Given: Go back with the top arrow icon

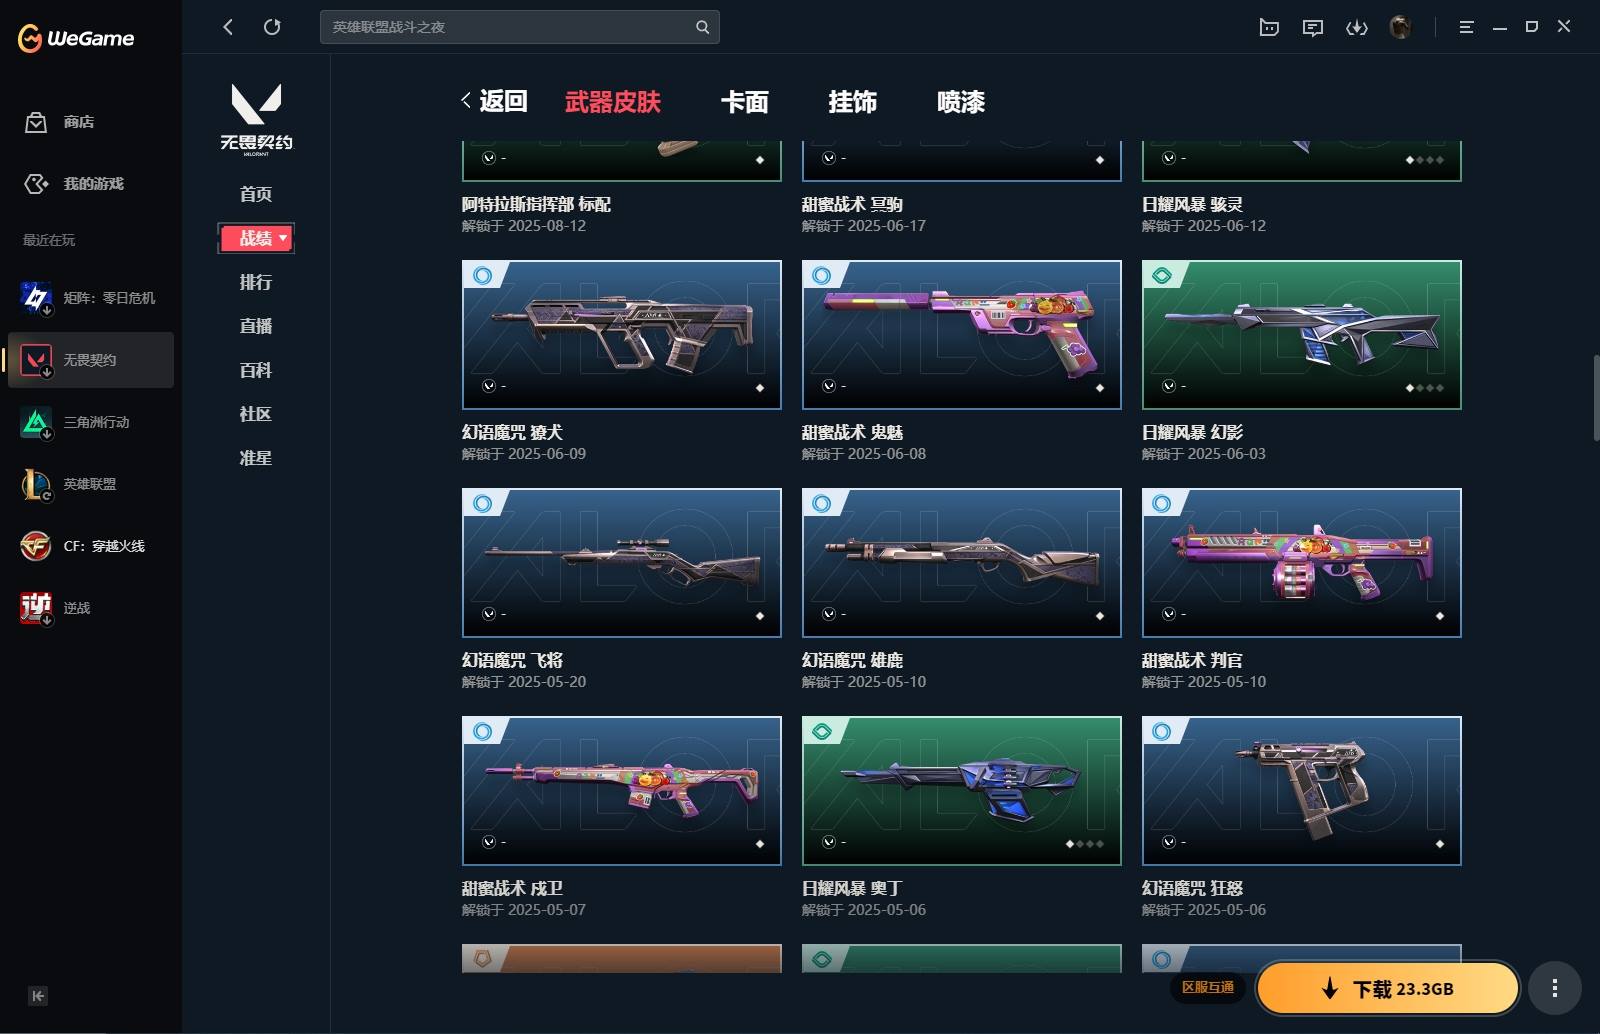Looking at the screenshot, I should (228, 27).
